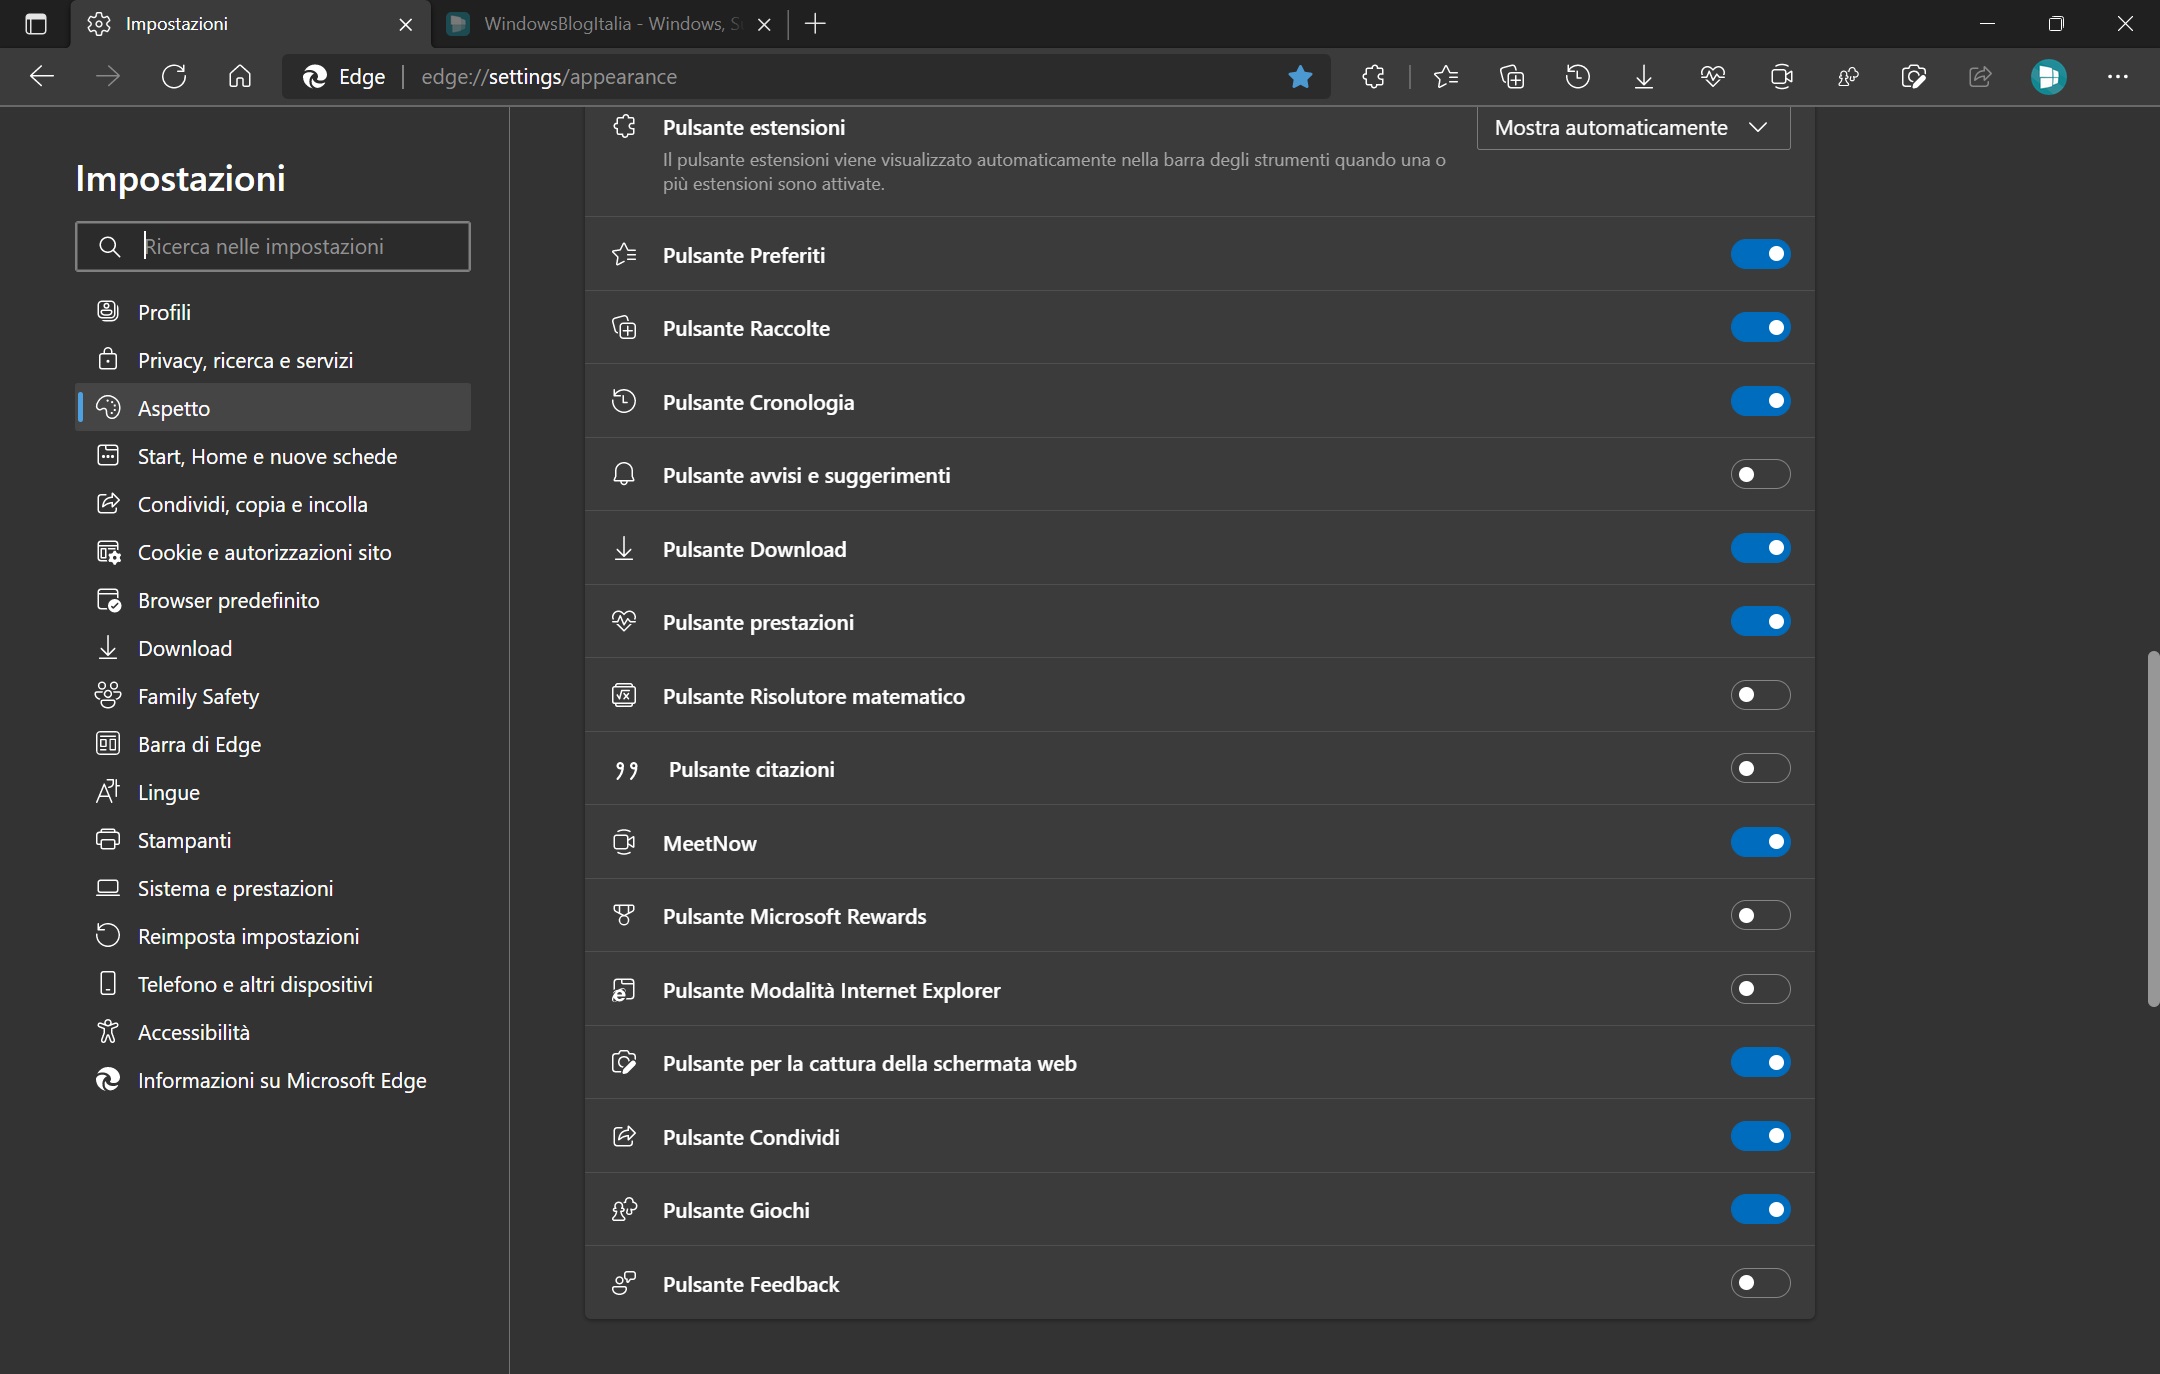Viewport: 2160px width, 1374px height.
Task: Click the search magnifier icon in settings
Action: (110, 246)
